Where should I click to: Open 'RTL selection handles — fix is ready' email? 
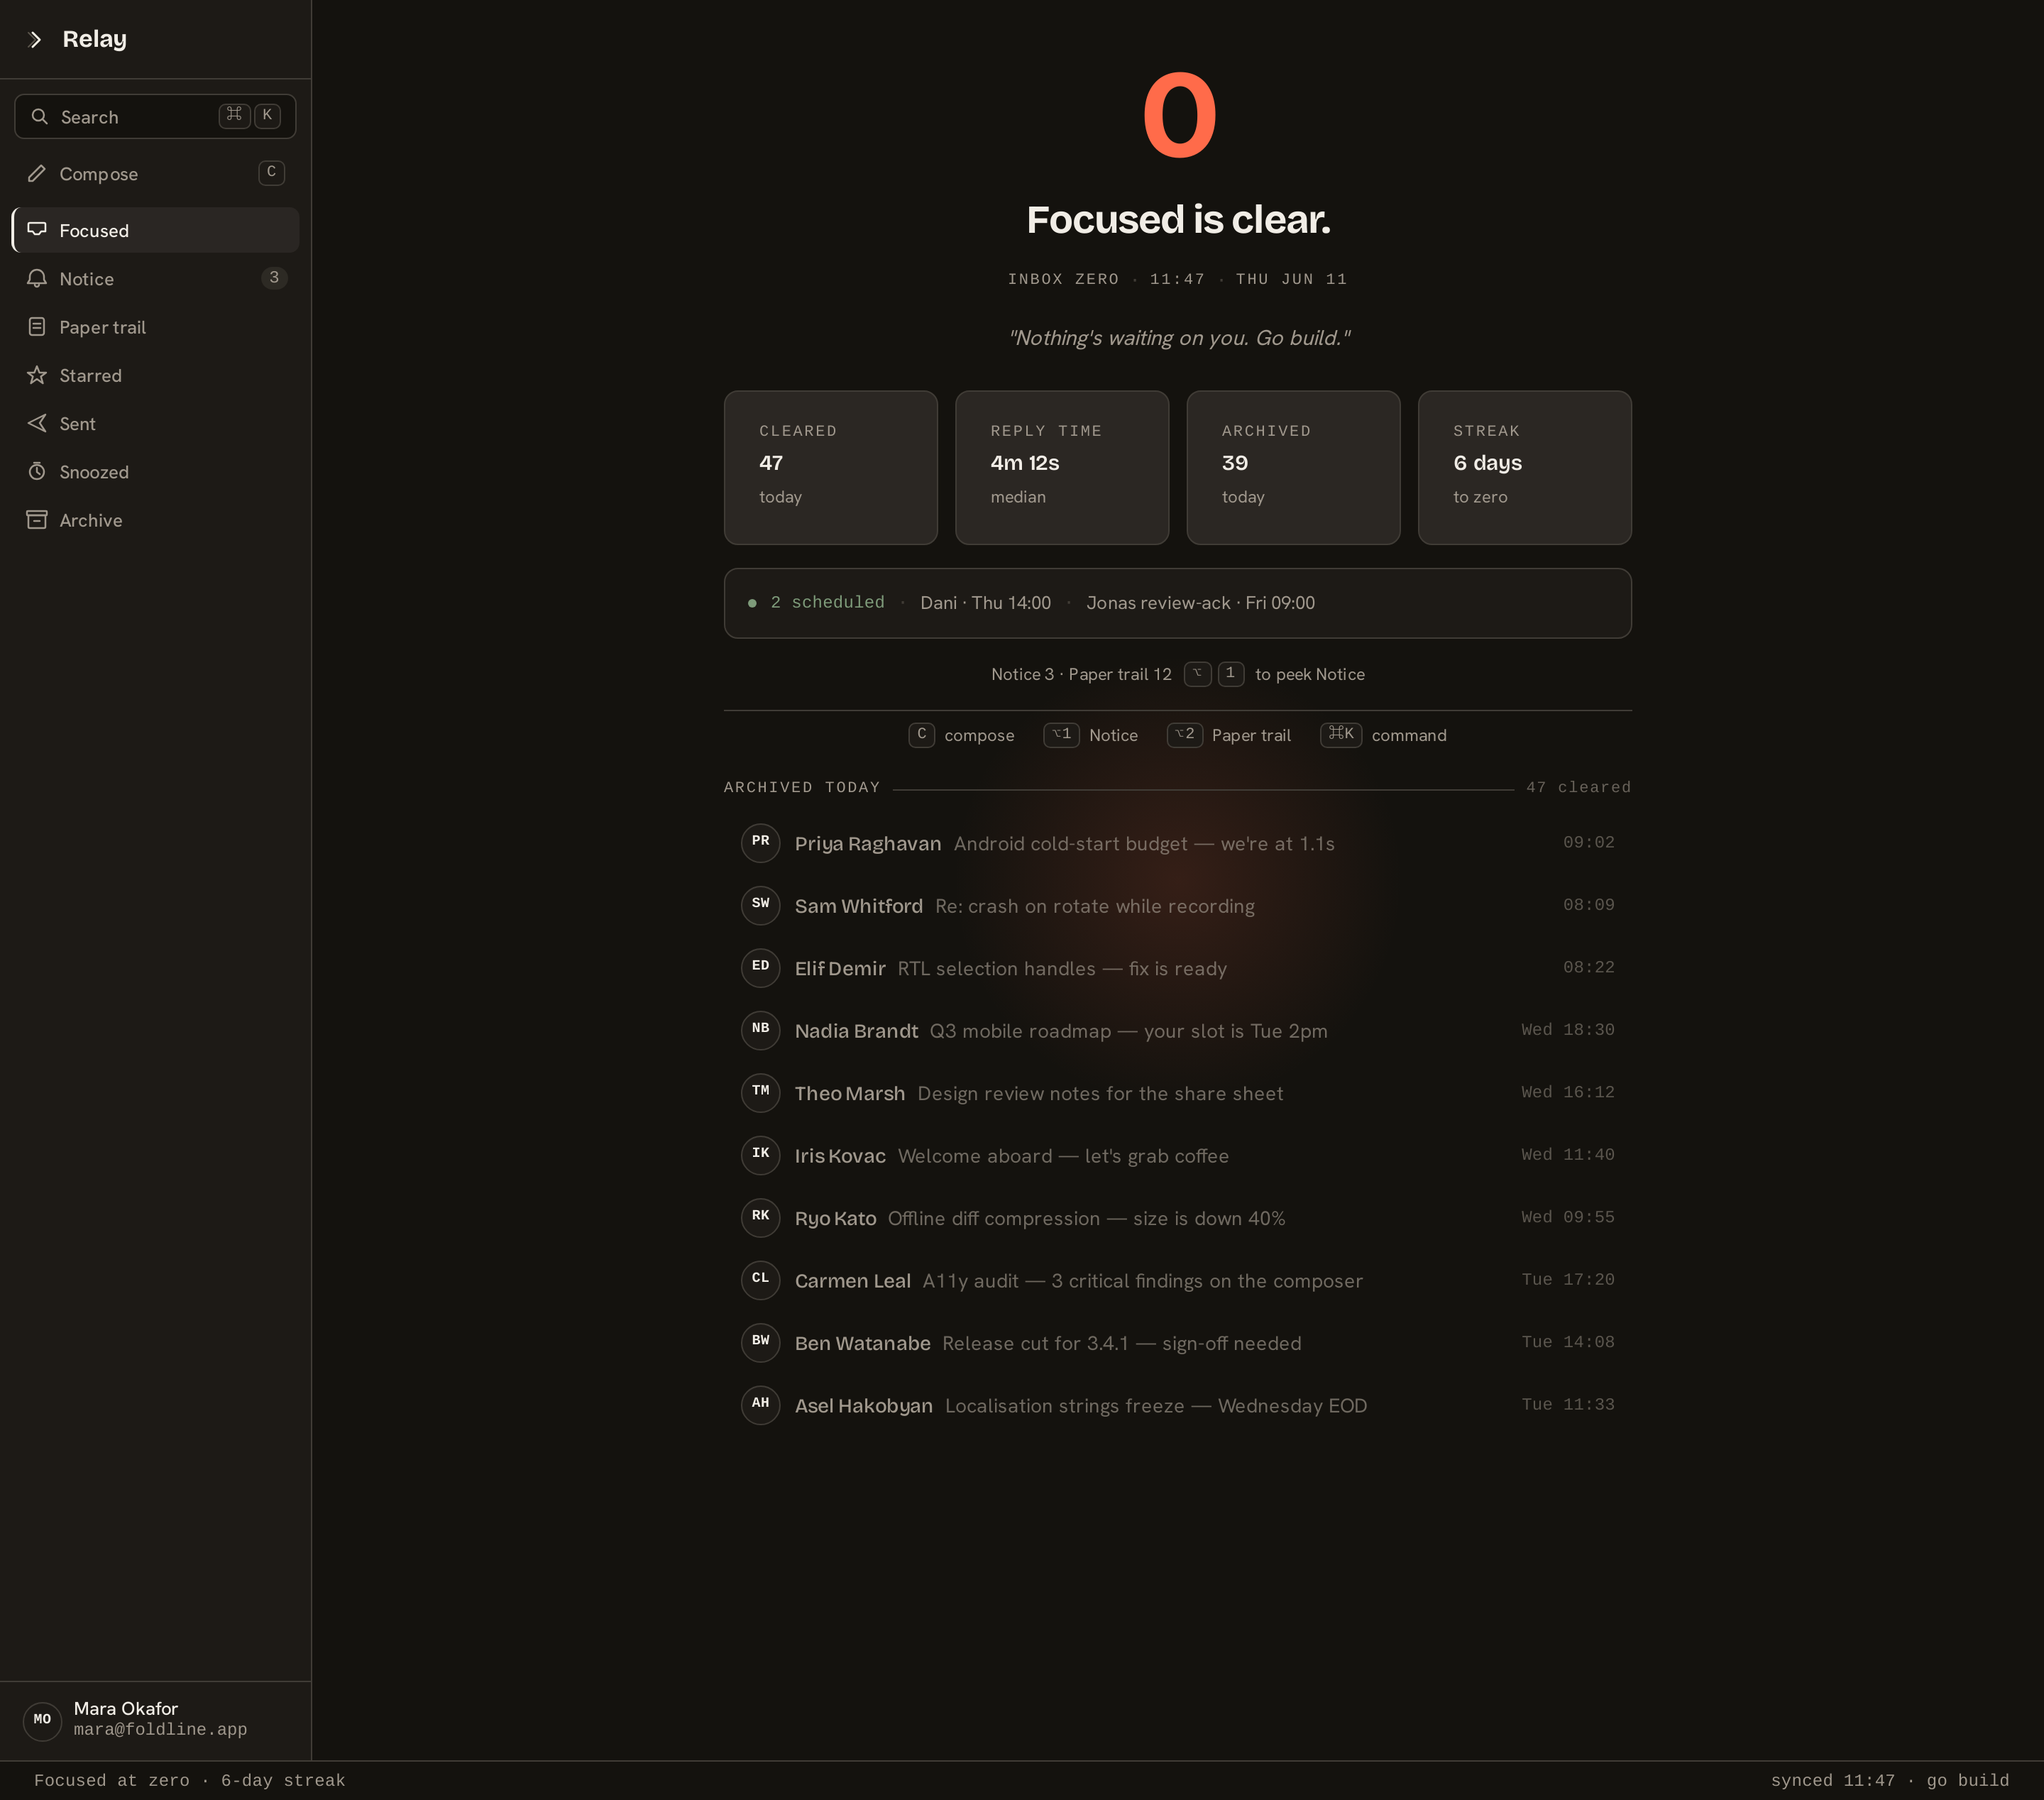pyautogui.click(x=1062, y=969)
